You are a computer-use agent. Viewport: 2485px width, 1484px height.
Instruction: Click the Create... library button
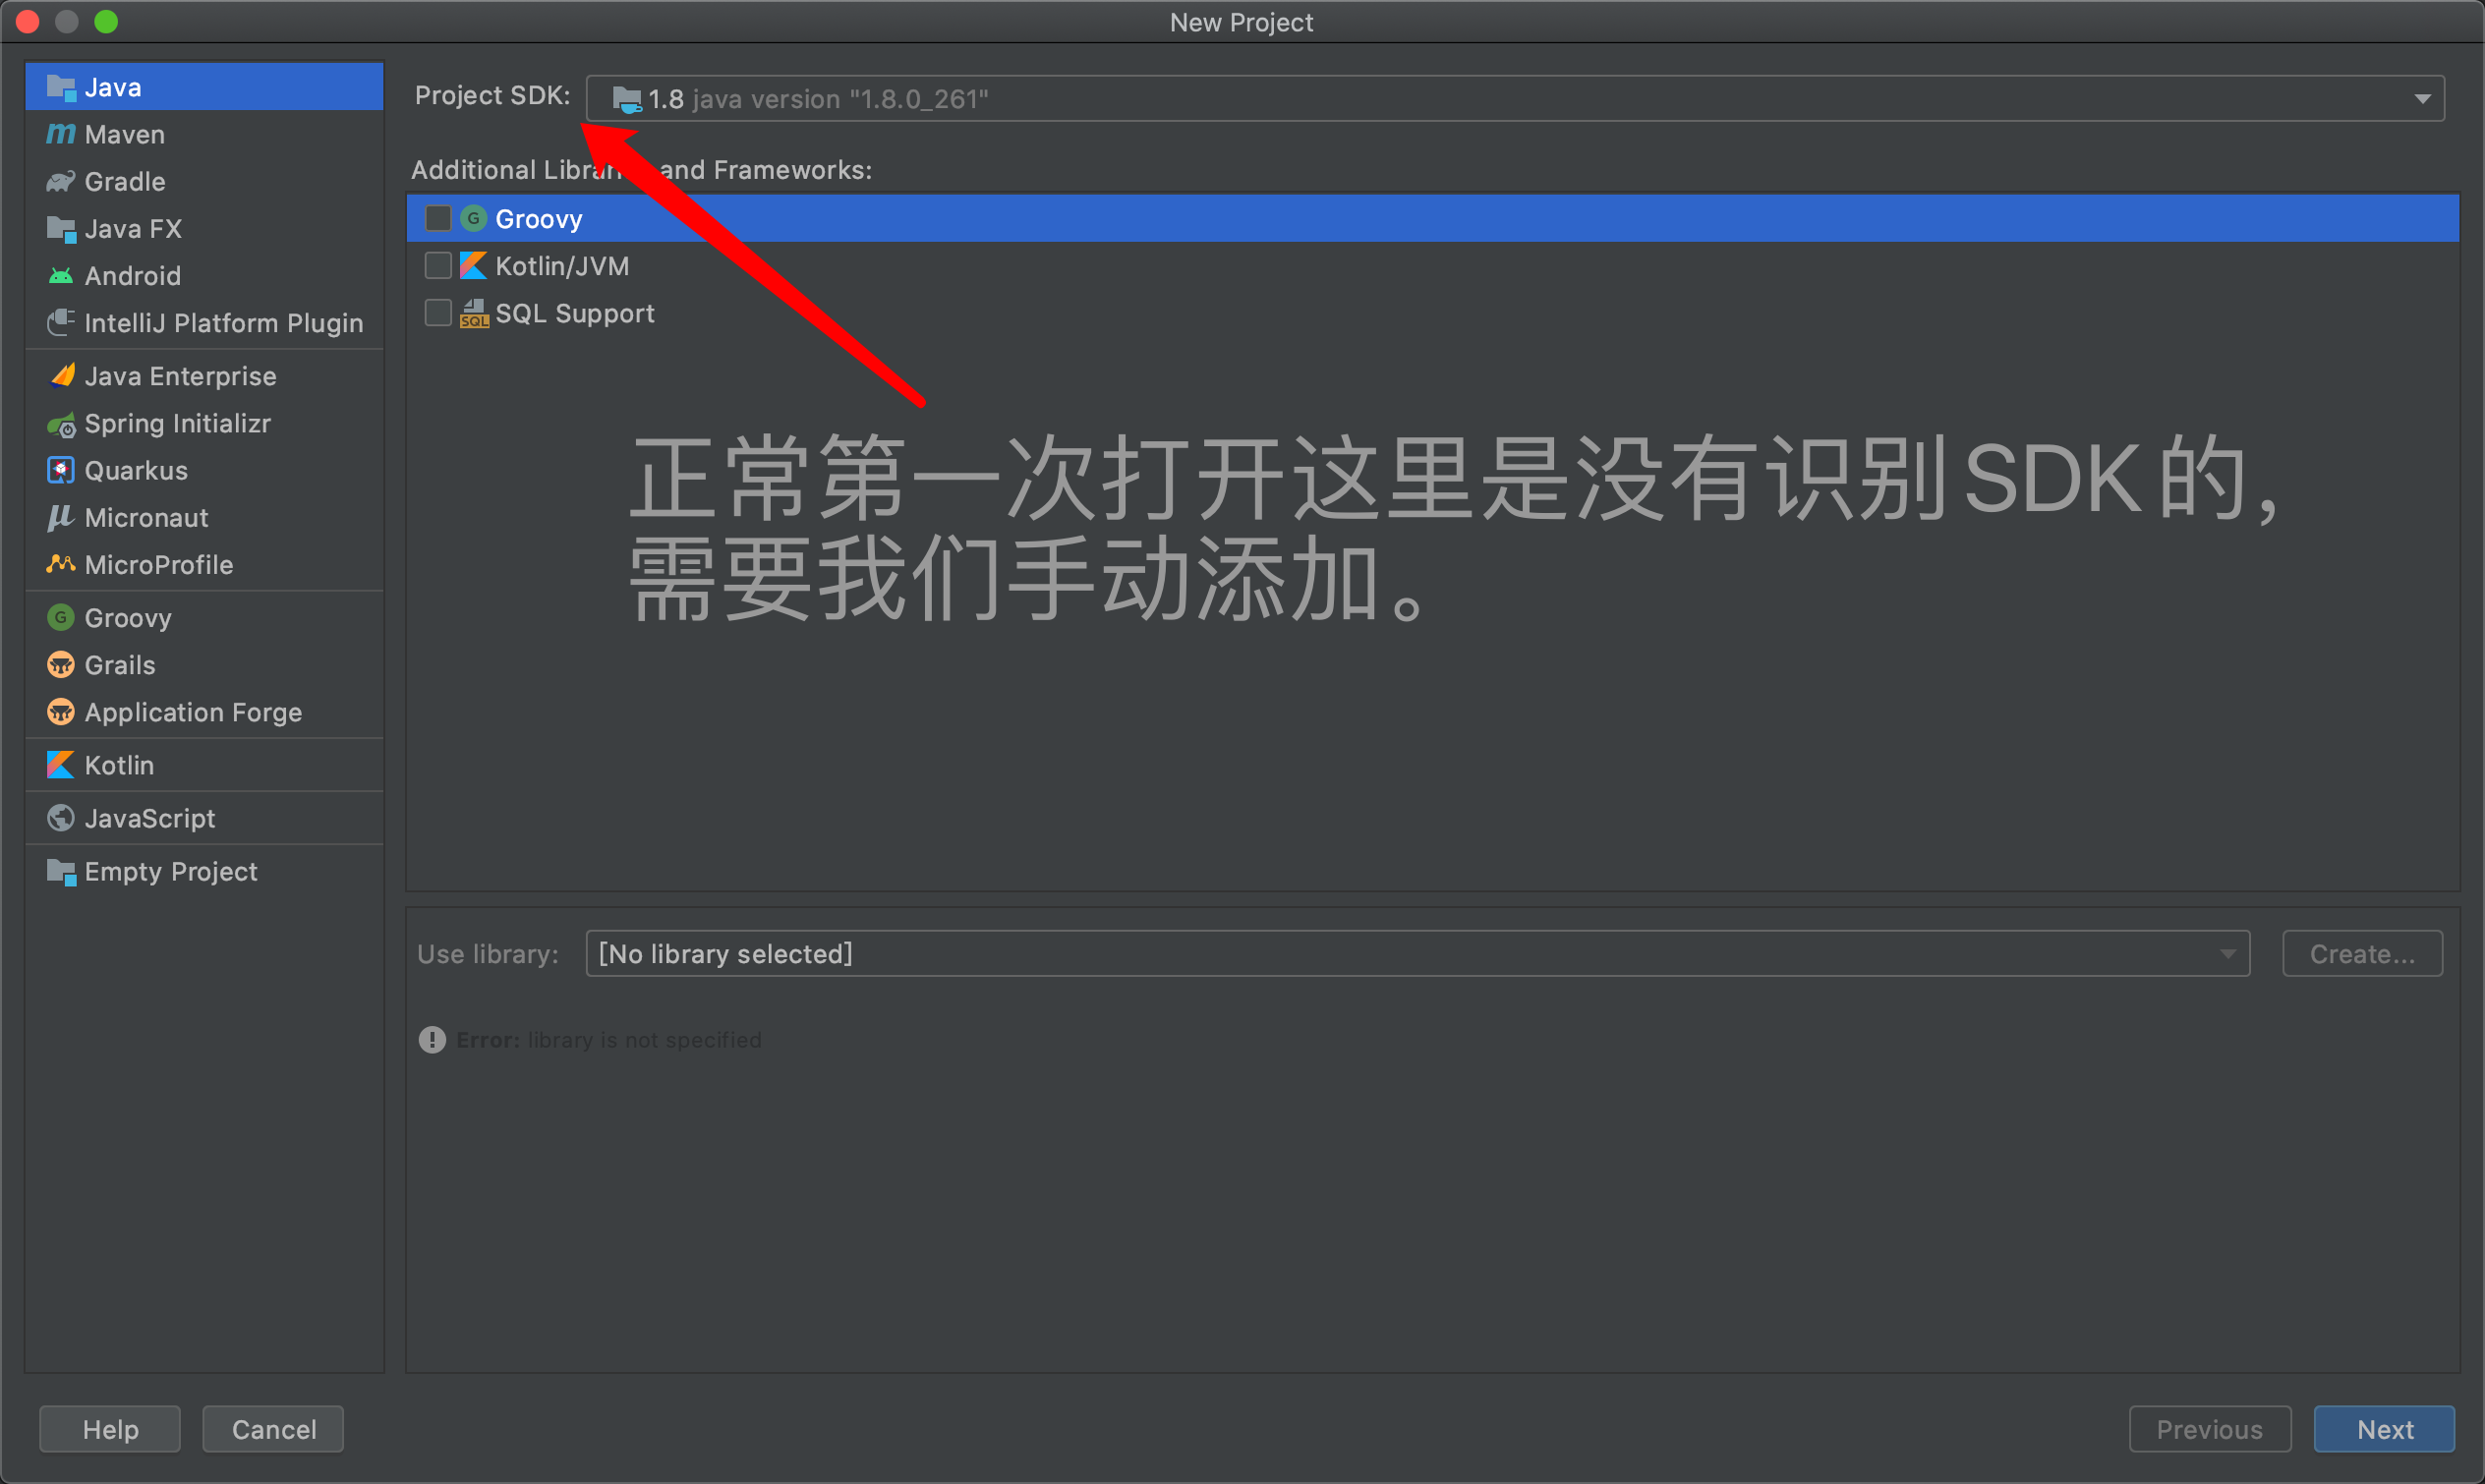(x=2361, y=954)
